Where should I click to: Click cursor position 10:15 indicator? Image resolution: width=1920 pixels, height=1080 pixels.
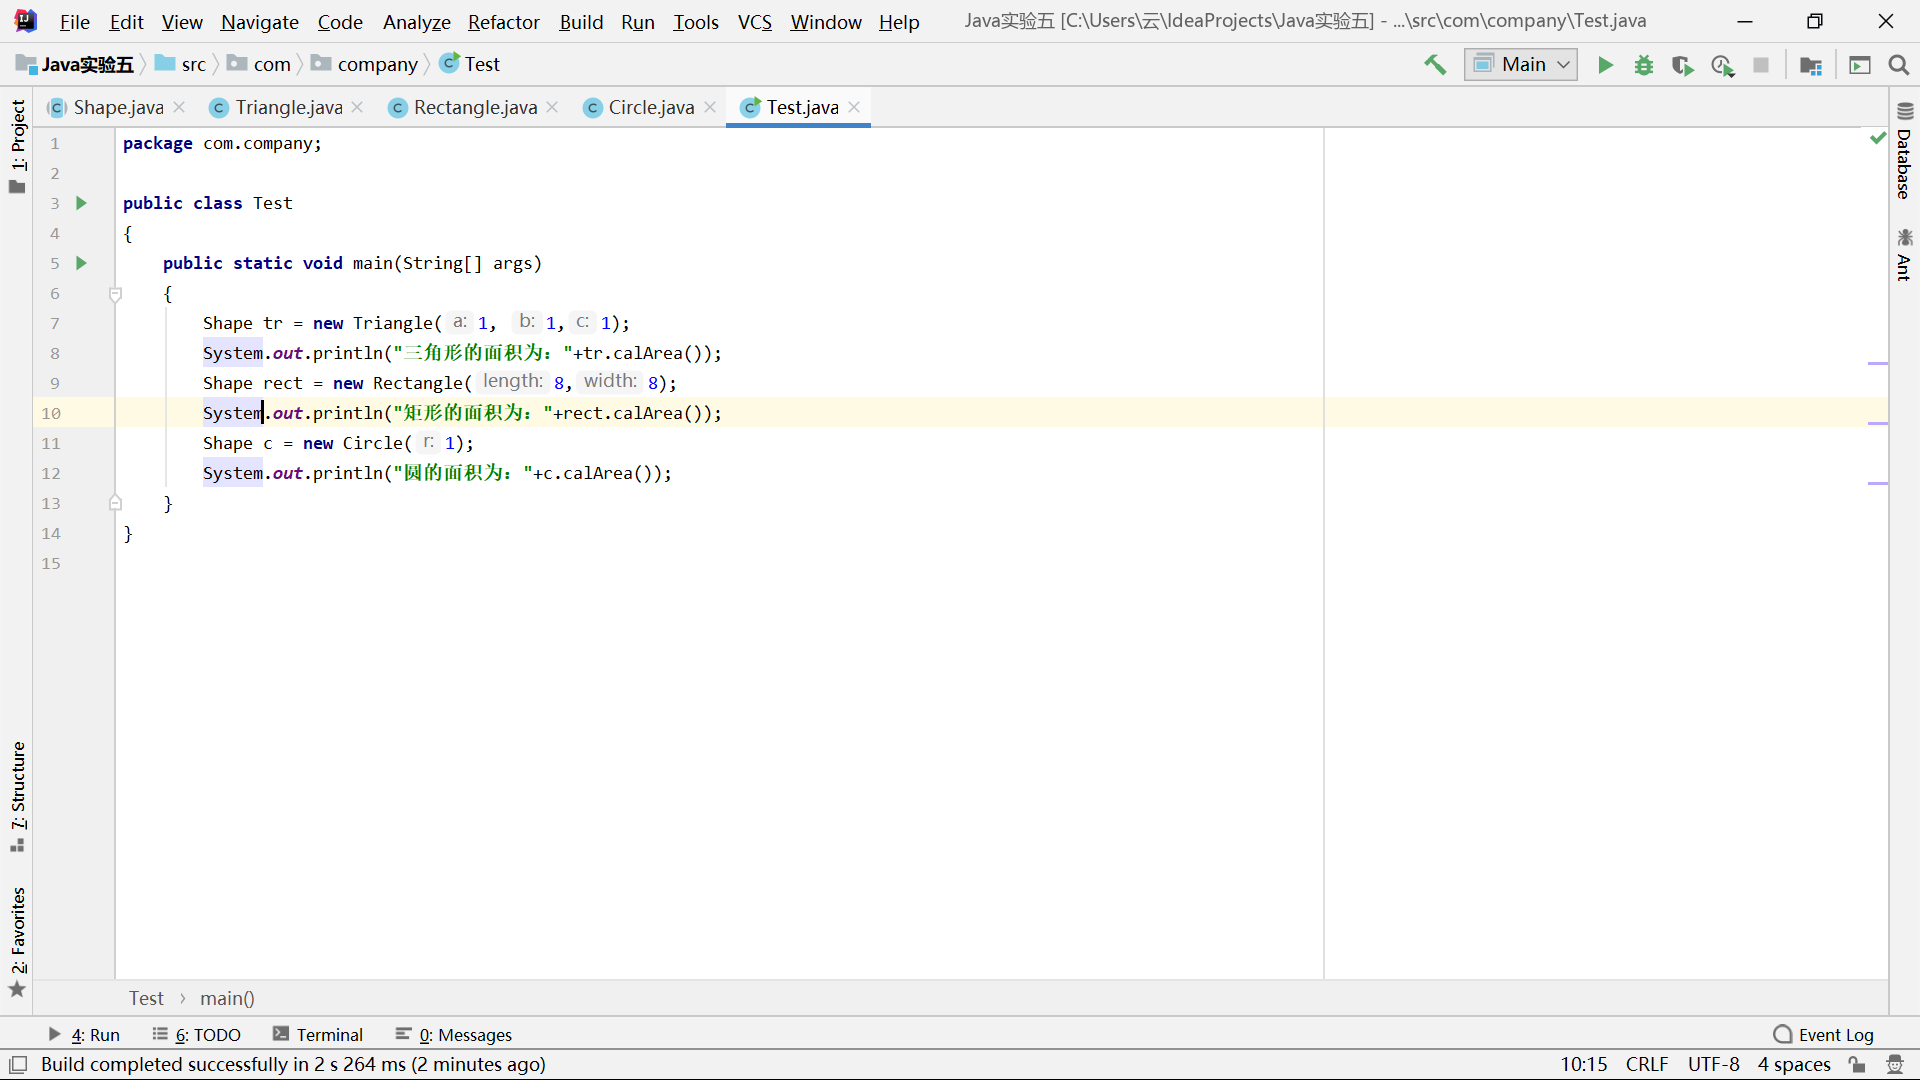click(1584, 1065)
